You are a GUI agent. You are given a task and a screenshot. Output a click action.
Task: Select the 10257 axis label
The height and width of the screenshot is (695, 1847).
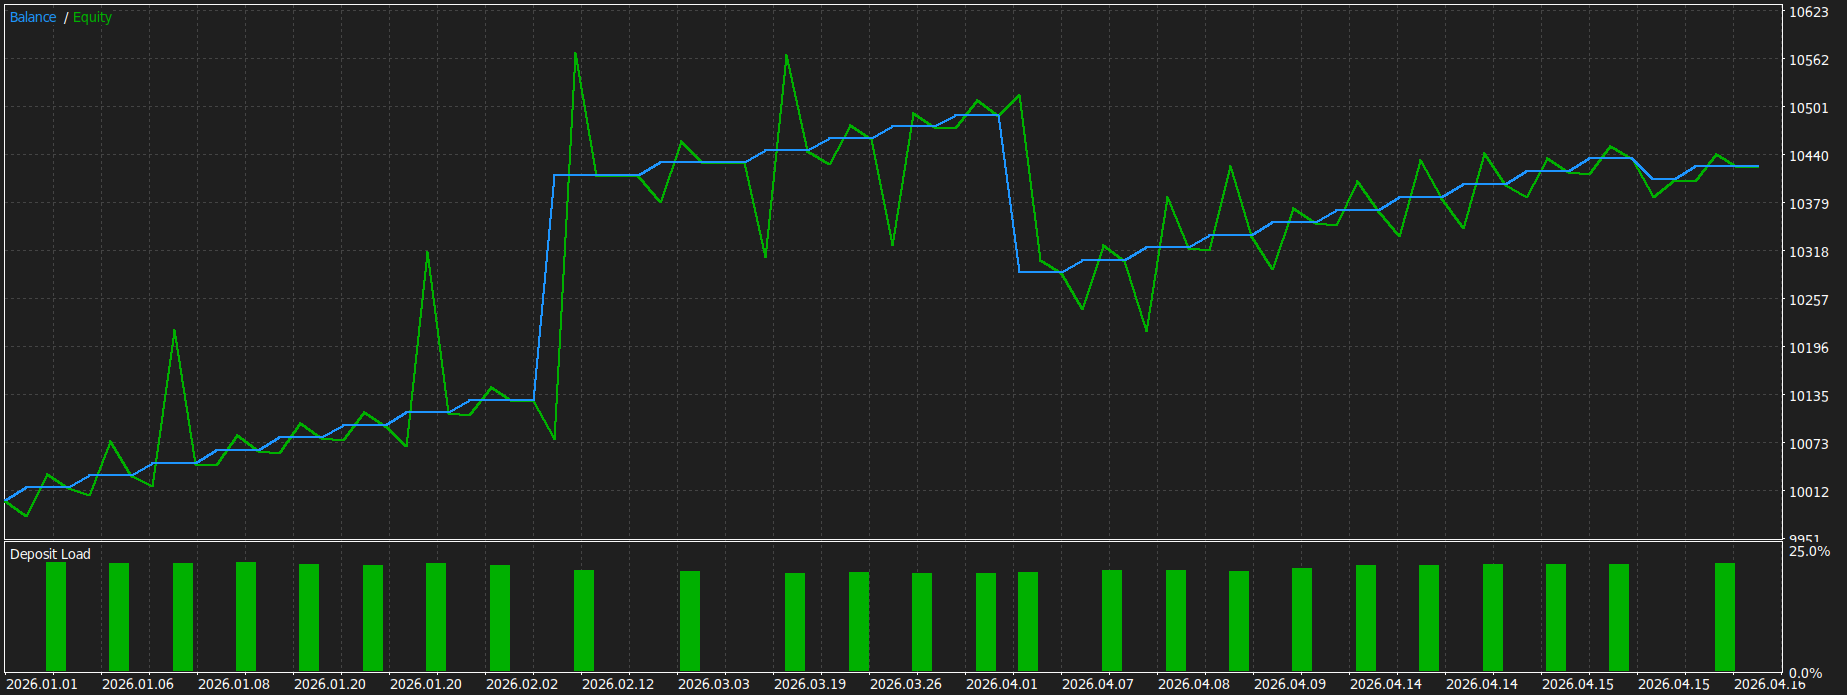point(1809,300)
